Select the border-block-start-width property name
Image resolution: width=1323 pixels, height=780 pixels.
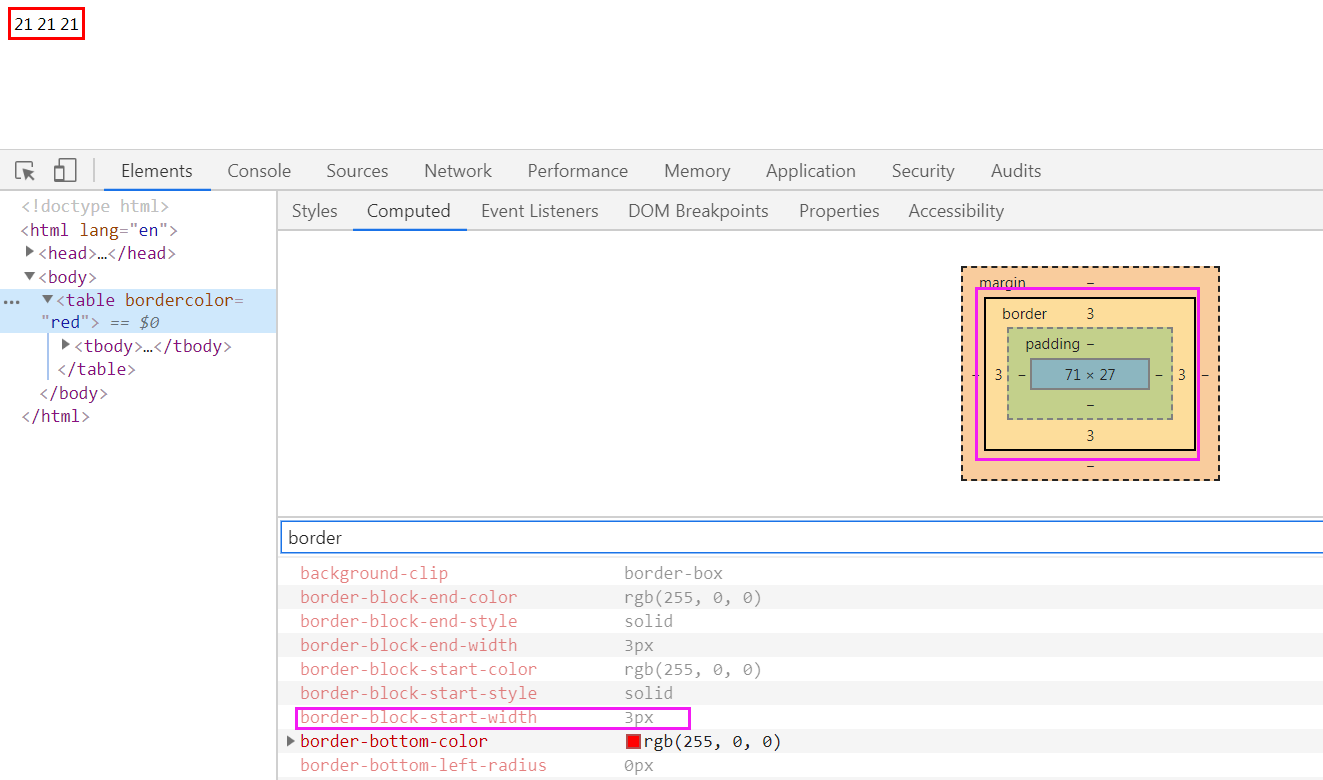pos(419,717)
